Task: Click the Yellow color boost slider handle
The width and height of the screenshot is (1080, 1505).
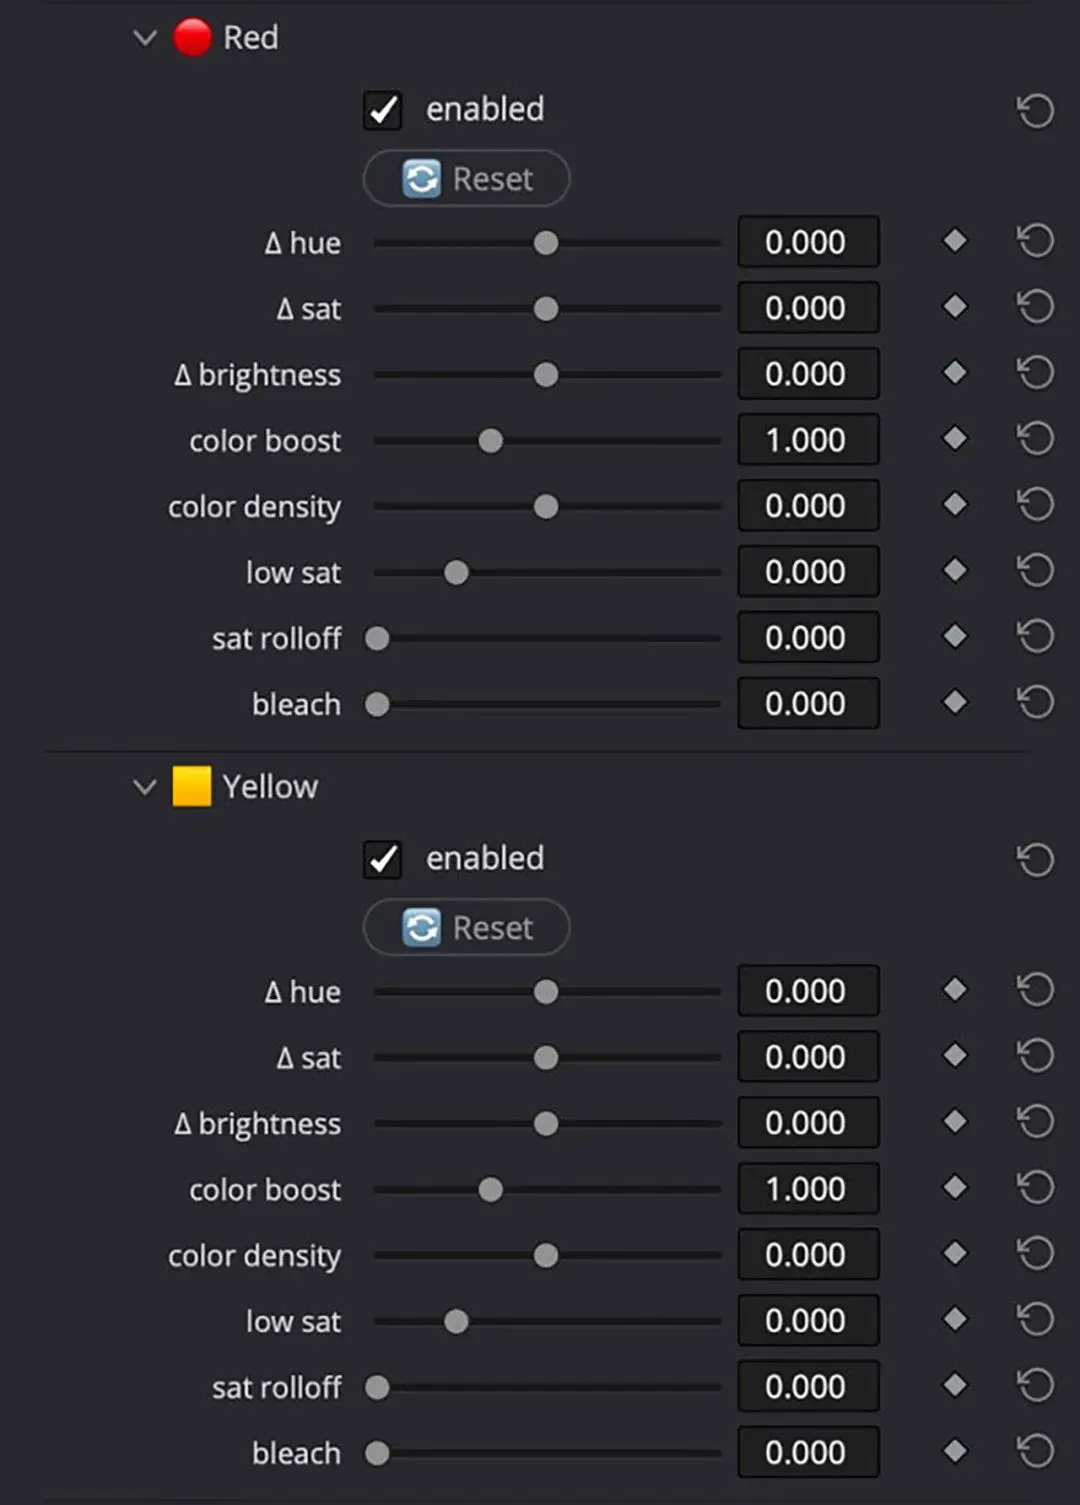Action: 491,1189
